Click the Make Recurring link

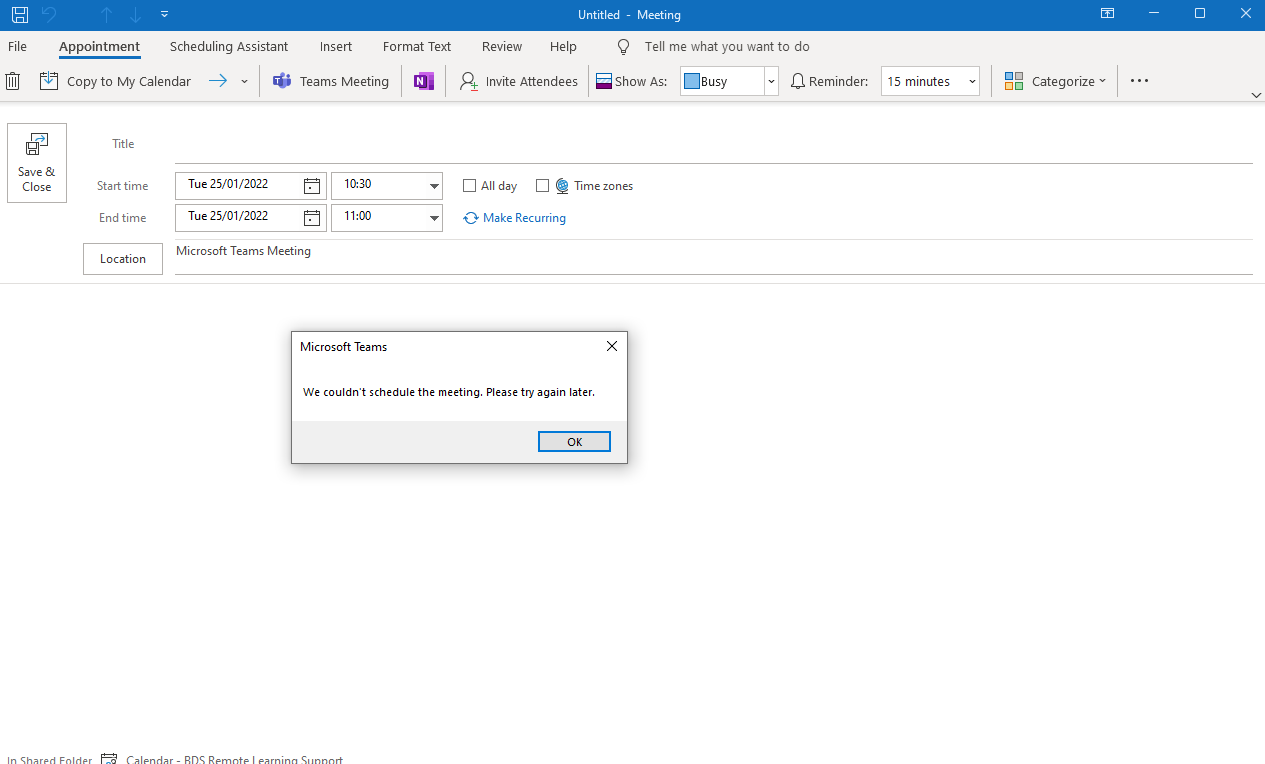[515, 217]
